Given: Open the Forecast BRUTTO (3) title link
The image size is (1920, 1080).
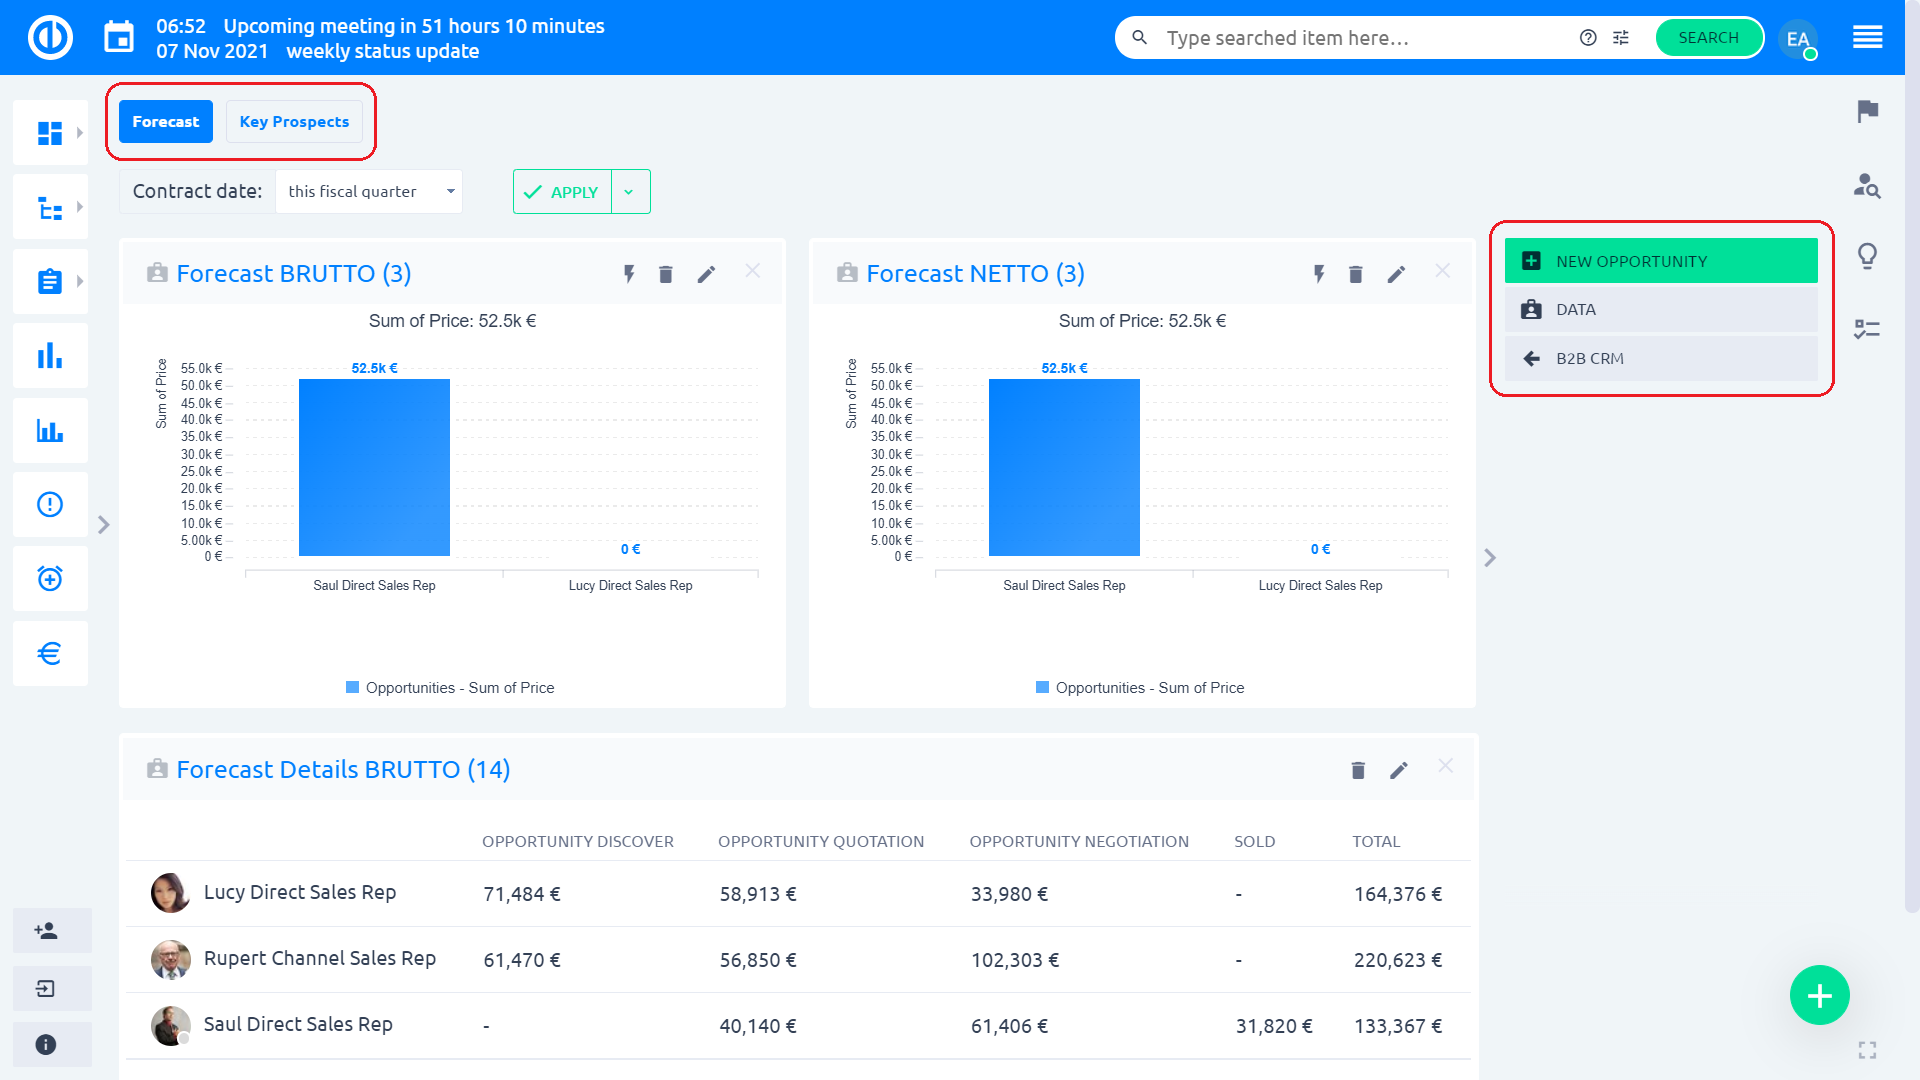Looking at the screenshot, I should click(x=294, y=273).
